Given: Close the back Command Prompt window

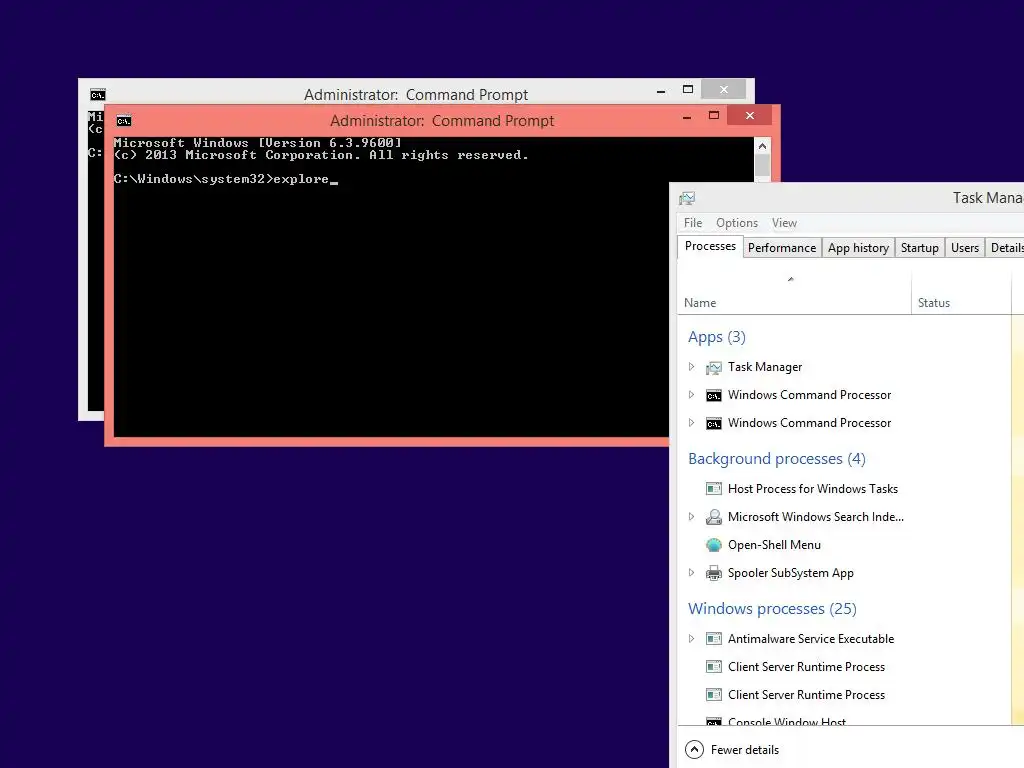Looking at the screenshot, I should tap(724, 89).
